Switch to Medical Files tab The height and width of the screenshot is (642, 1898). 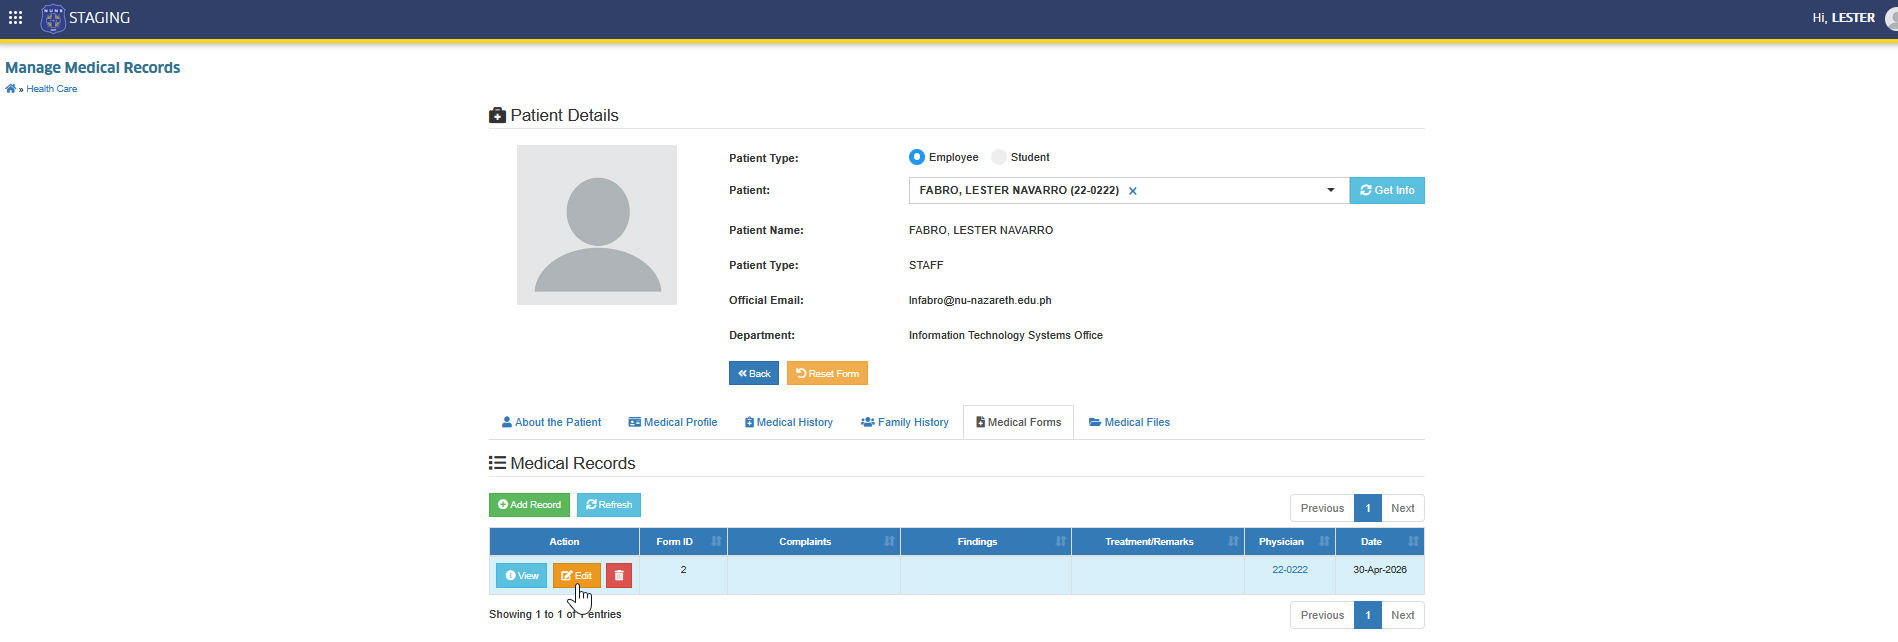[1129, 422]
